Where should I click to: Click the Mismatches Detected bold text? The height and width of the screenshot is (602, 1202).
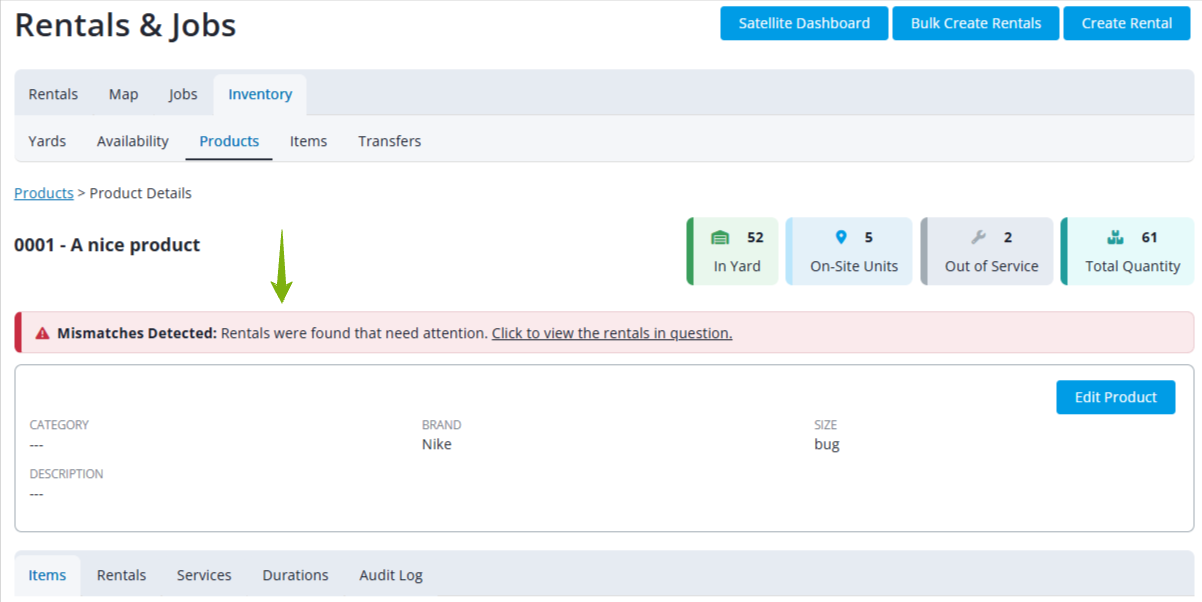137,333
